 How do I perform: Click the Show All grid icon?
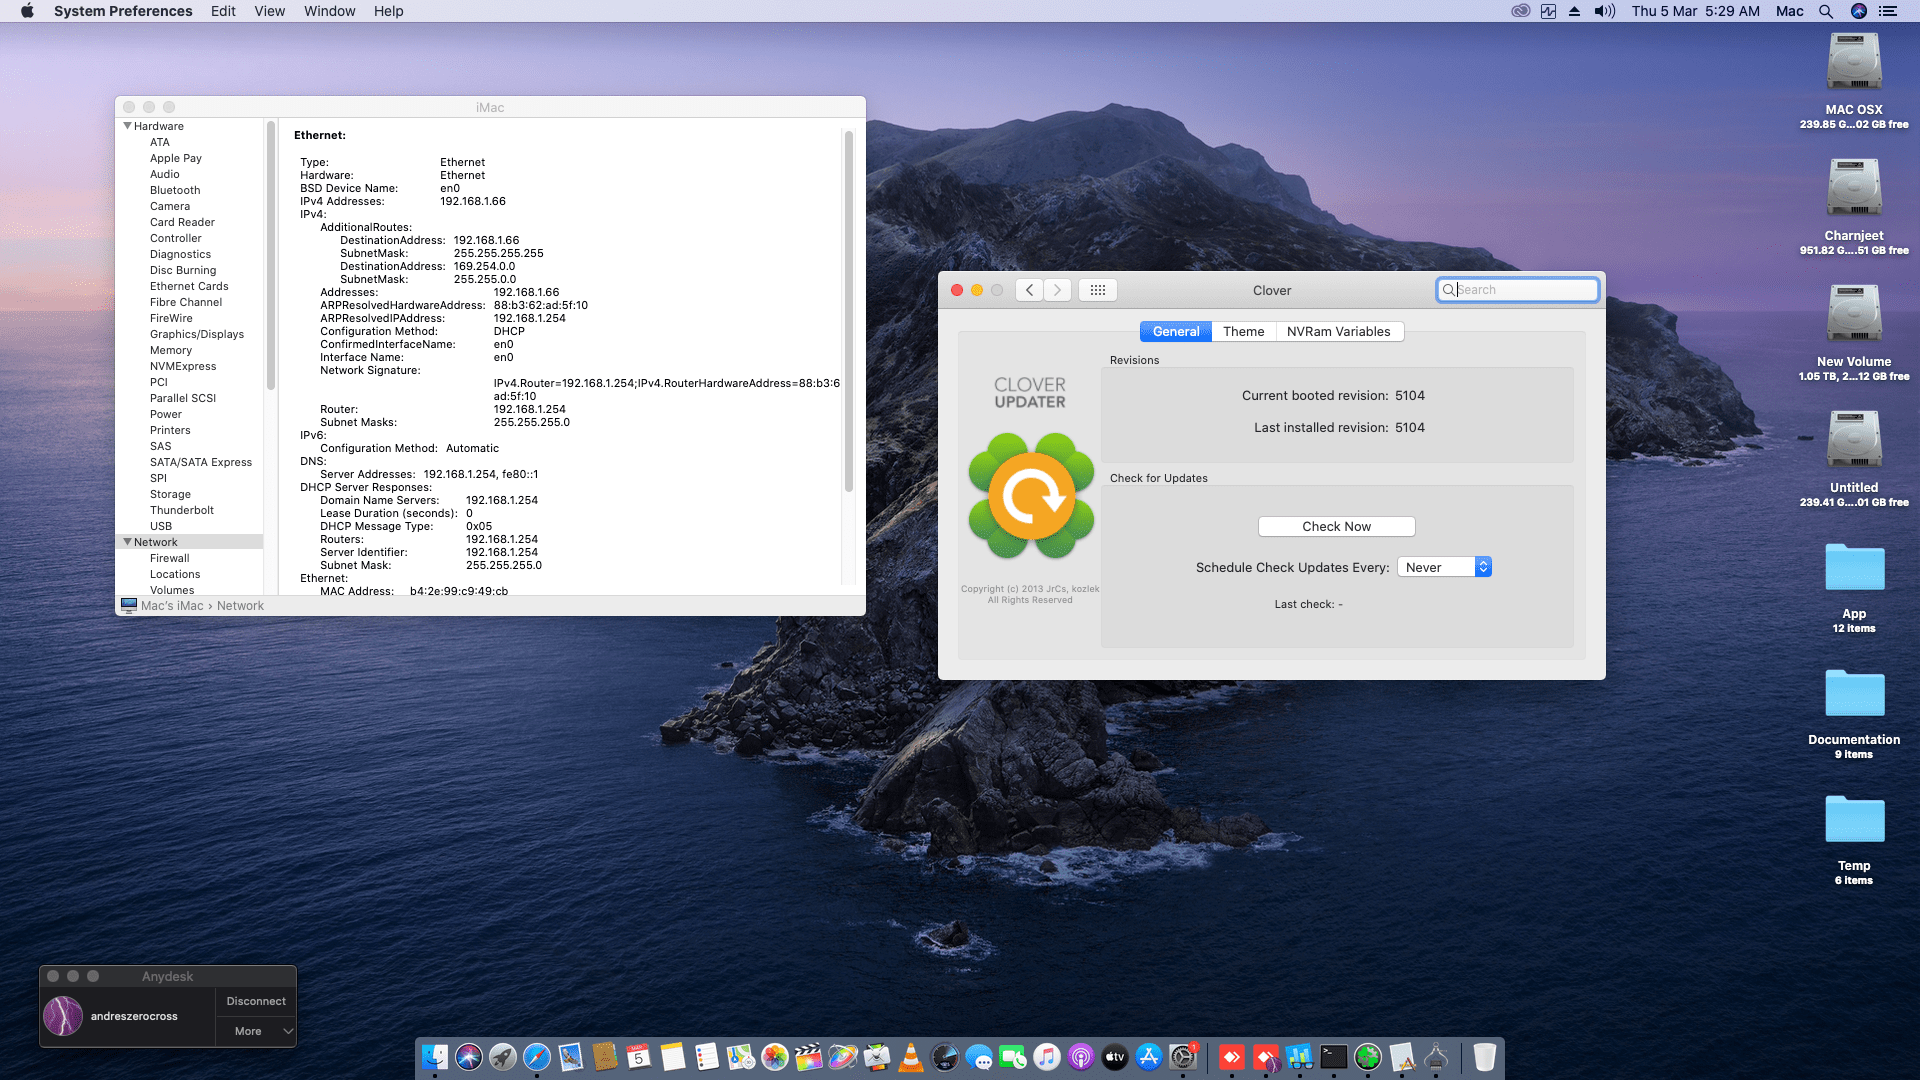tap(1097, 290)
